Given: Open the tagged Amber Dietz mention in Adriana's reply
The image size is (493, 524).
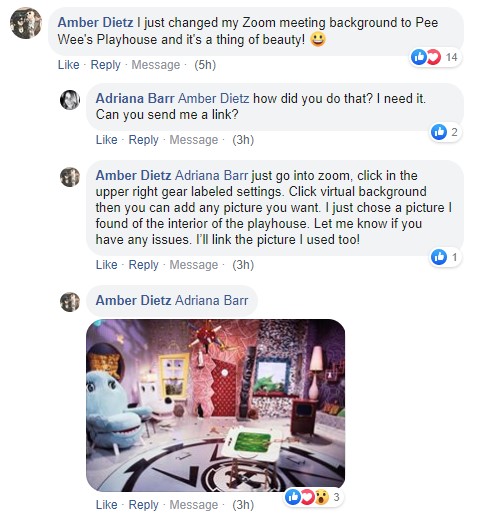Looking at the screenshot, I should point(214,98).
